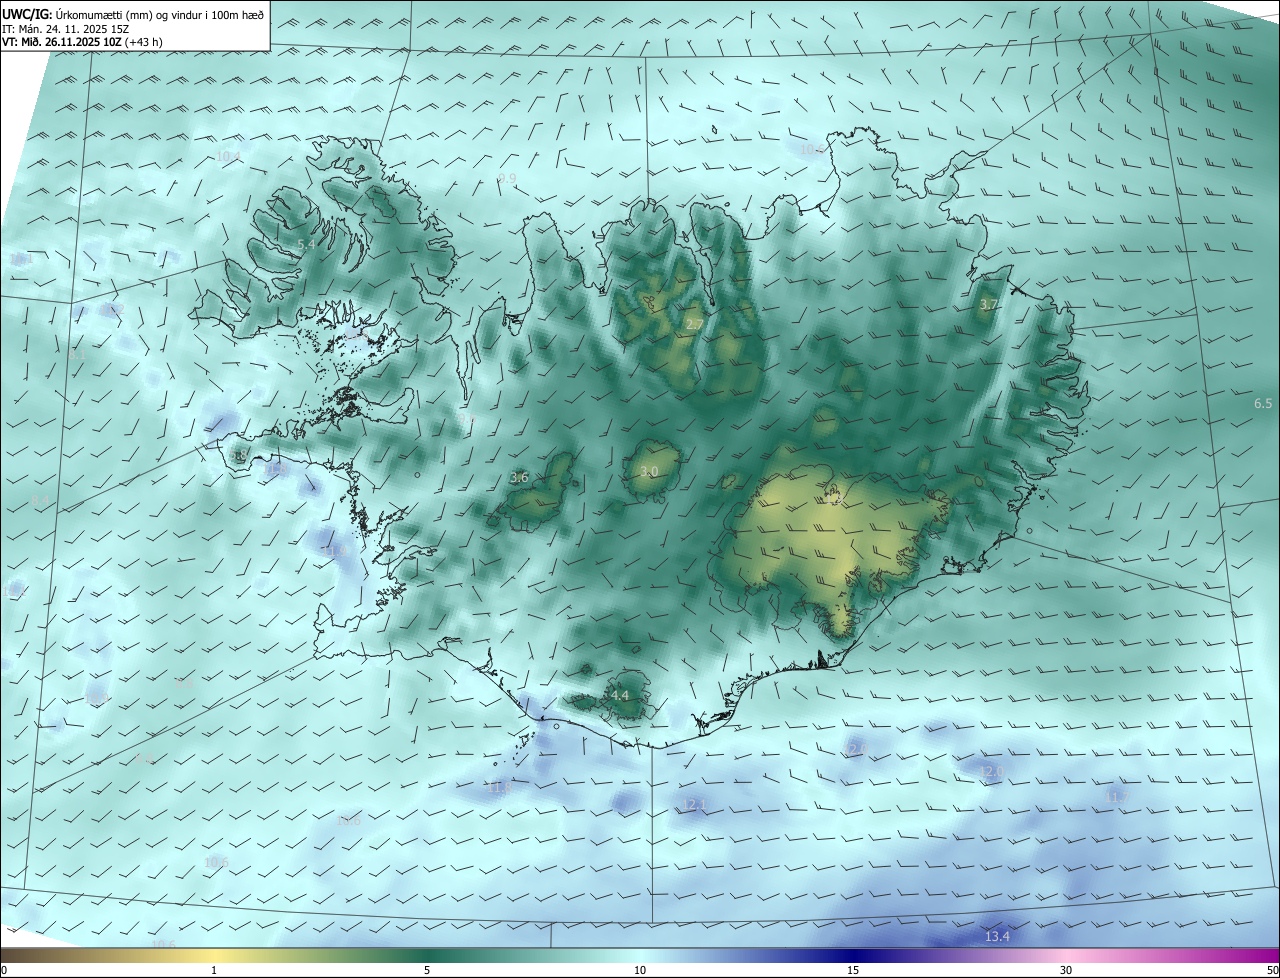This screenshot has height=978, width=1280.
Task: Click the VT: Mið. 26.11.2025 10Z line
Action: pos(82,42)
